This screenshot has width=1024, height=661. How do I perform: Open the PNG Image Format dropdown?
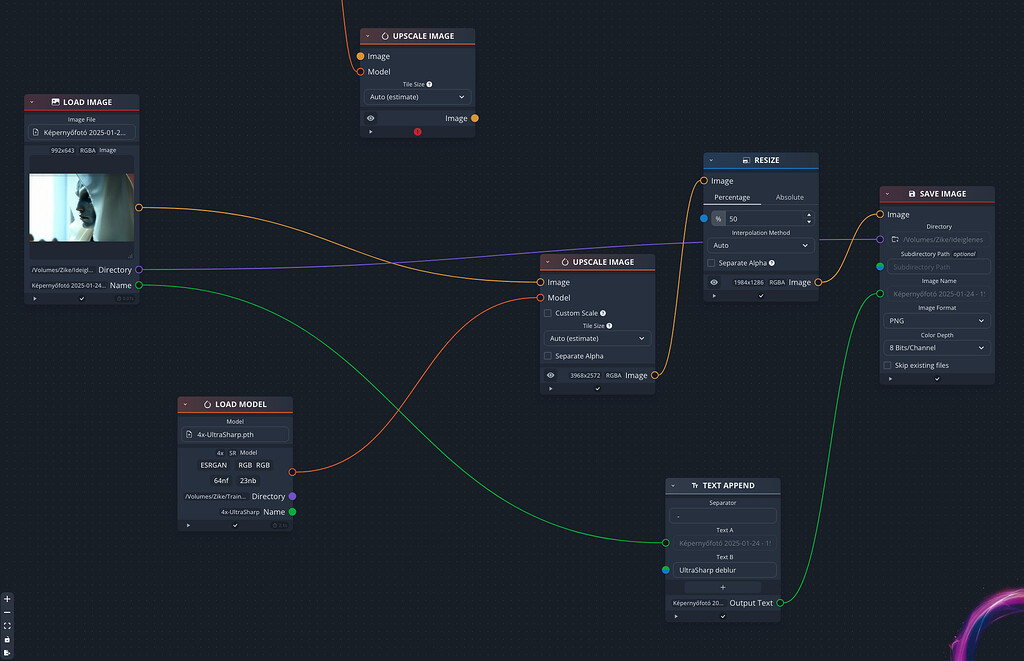coord(937,321)
